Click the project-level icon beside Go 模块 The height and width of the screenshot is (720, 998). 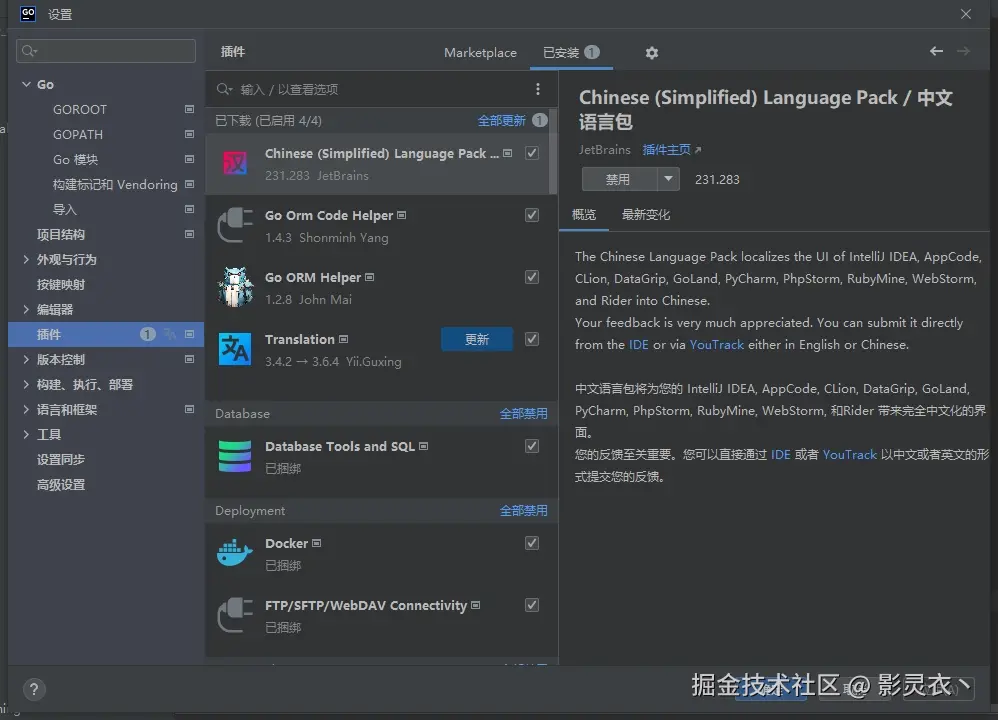189,159
